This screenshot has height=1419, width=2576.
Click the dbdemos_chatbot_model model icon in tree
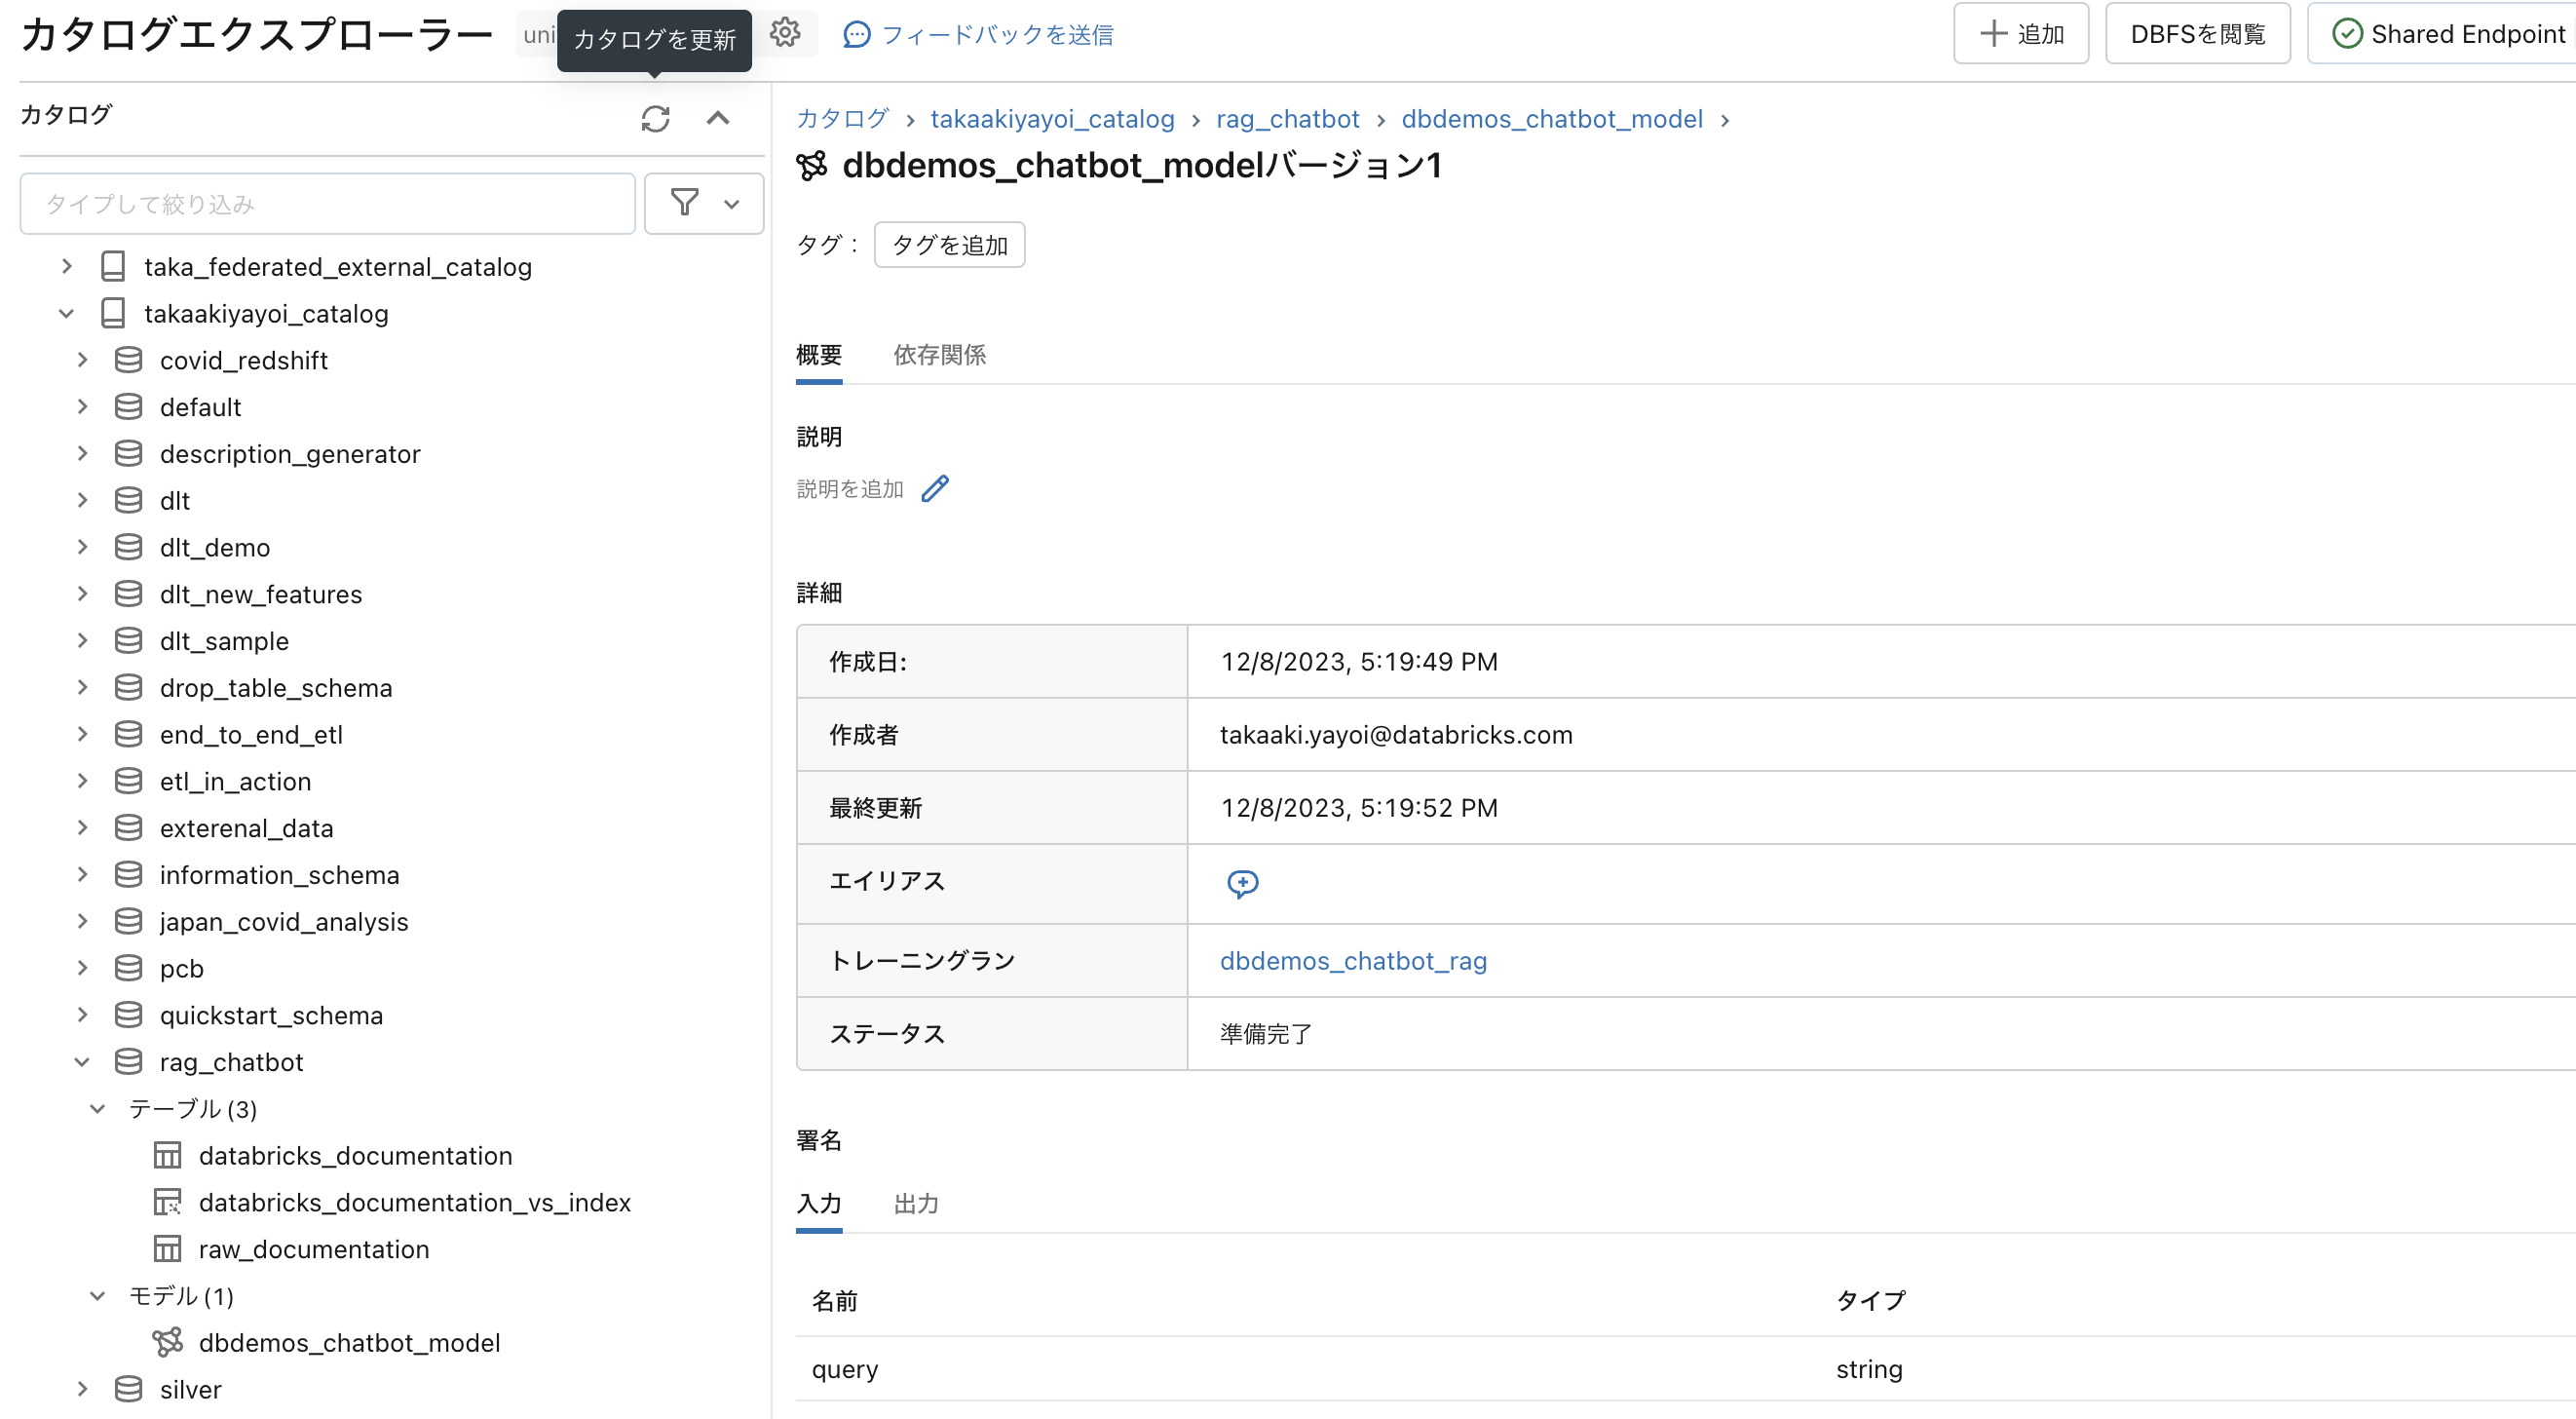pos(167,1342)
